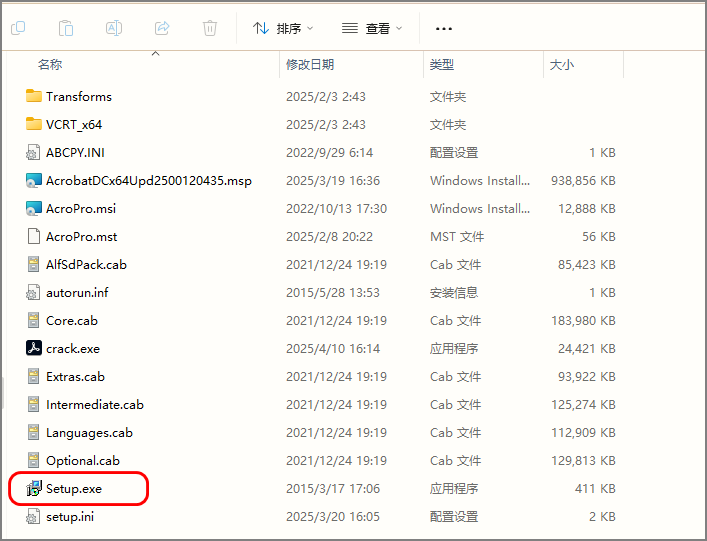
Task: Sort by the 修改日期 column header
Action: pos(310,64)
